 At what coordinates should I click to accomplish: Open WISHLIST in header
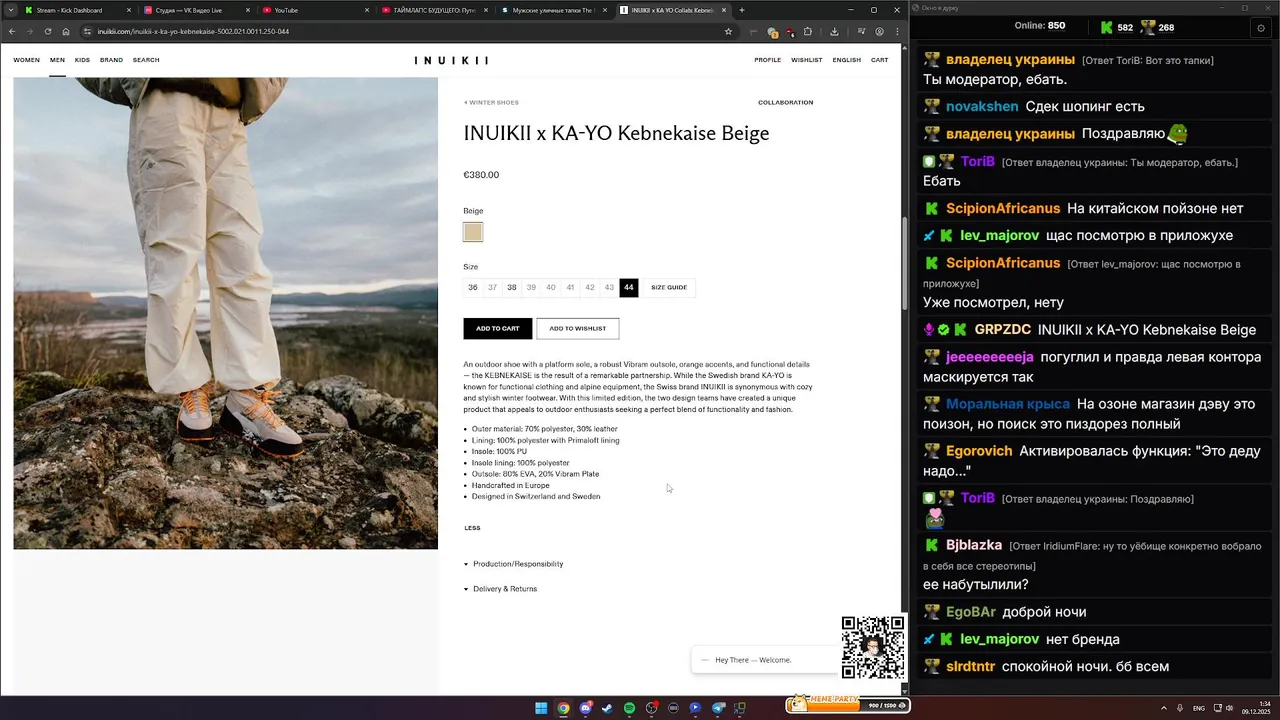point(807,60)
